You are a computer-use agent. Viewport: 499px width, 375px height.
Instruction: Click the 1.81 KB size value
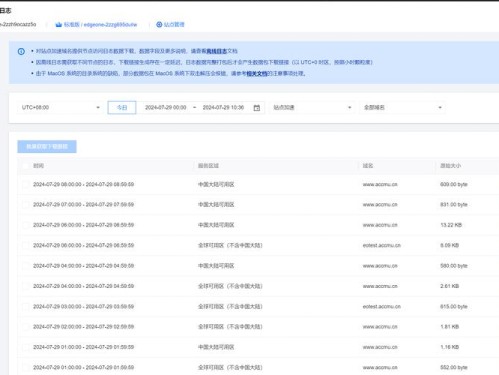(x=450, y=327)
